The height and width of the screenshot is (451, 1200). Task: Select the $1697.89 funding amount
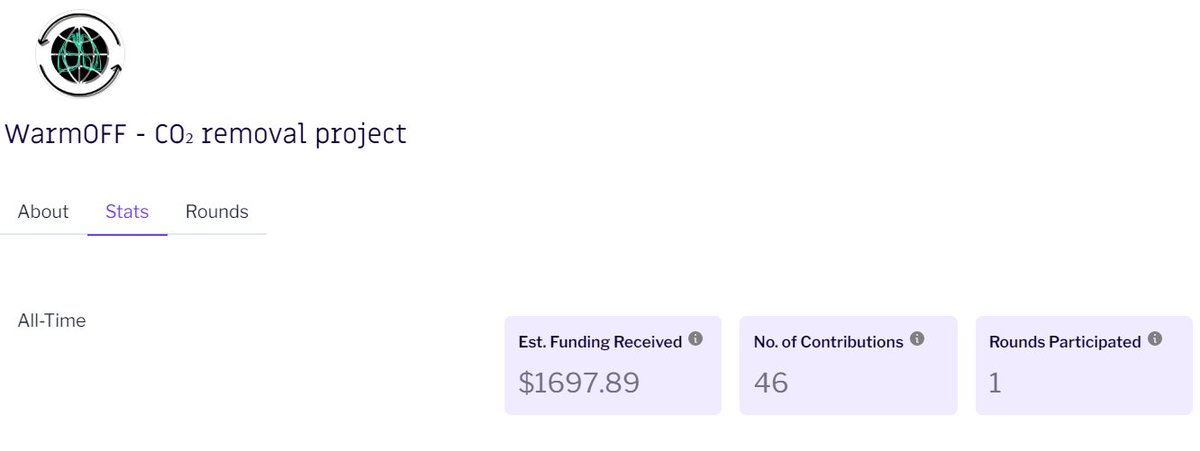pyautogui.click(x=579, y=382)
